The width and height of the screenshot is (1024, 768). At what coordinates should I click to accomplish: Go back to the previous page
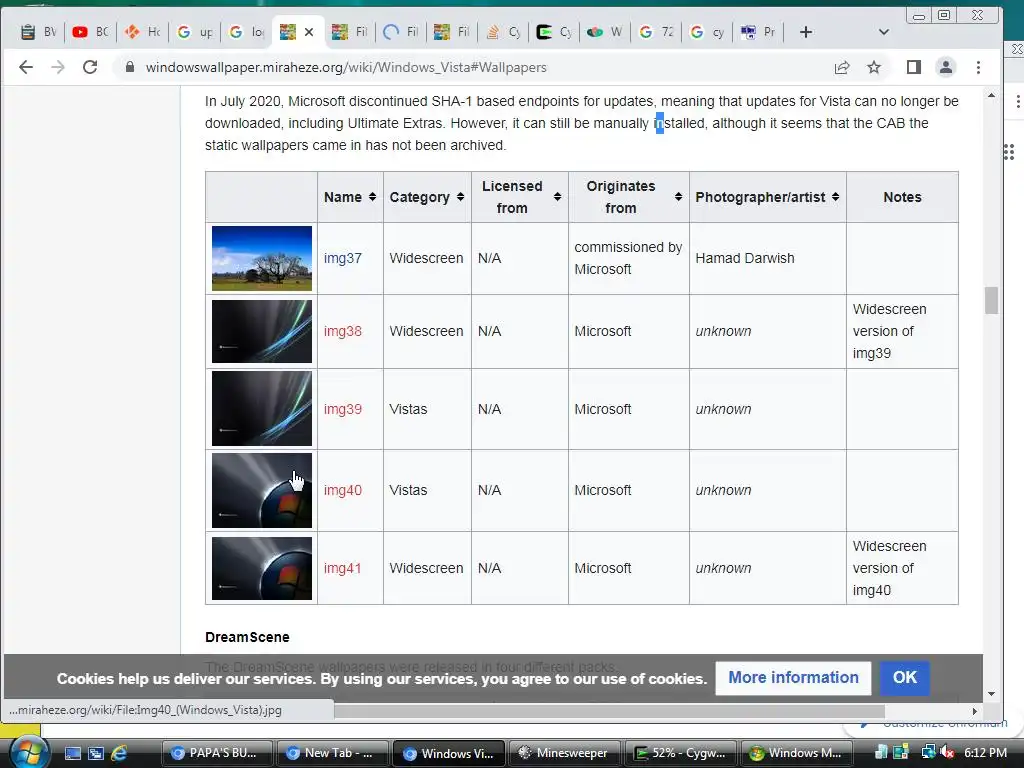pos(25,67)
